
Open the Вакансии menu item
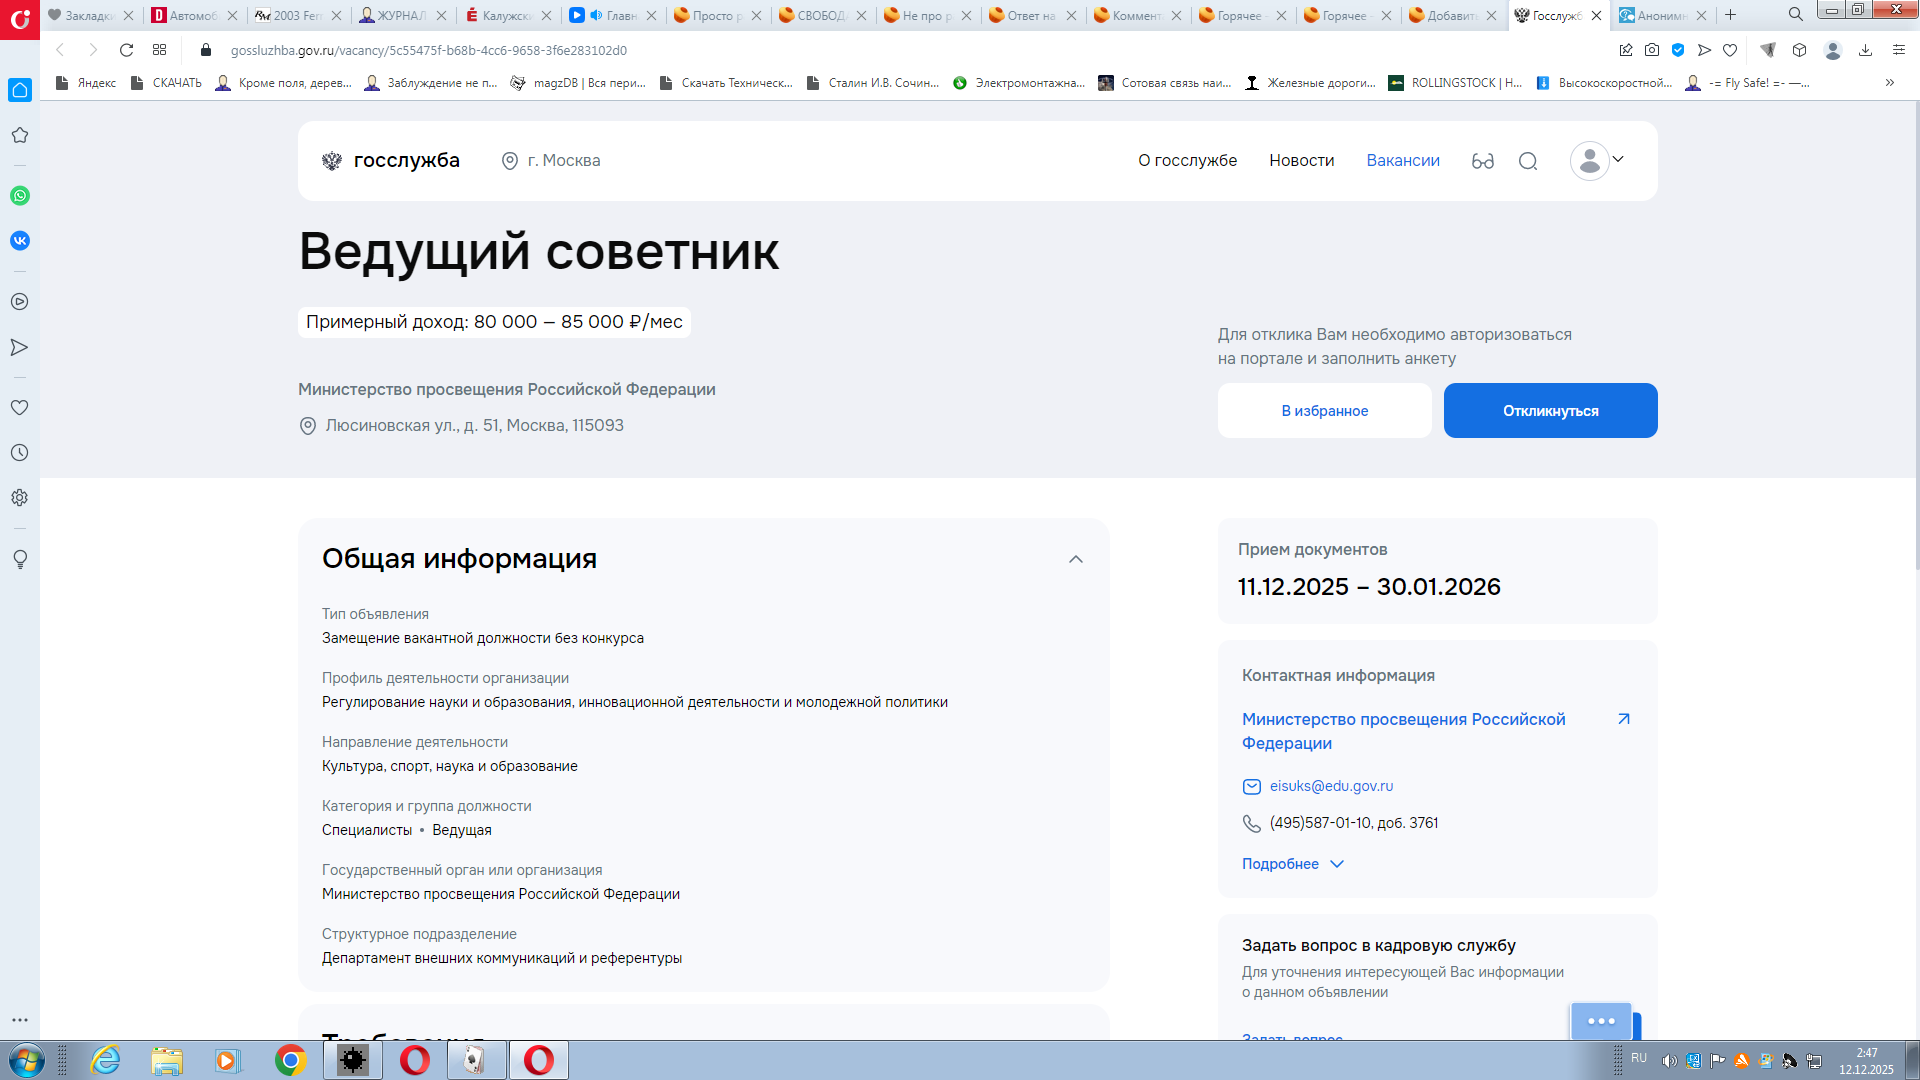click(x=1403, y=161)
